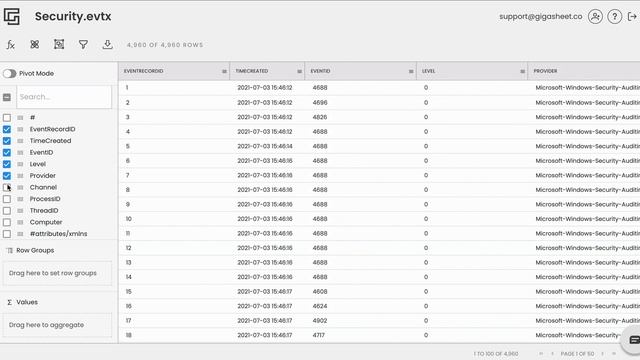Uncheck the EventID checkbox
Screen dimensions: 640x360
(x=7, y=153)
